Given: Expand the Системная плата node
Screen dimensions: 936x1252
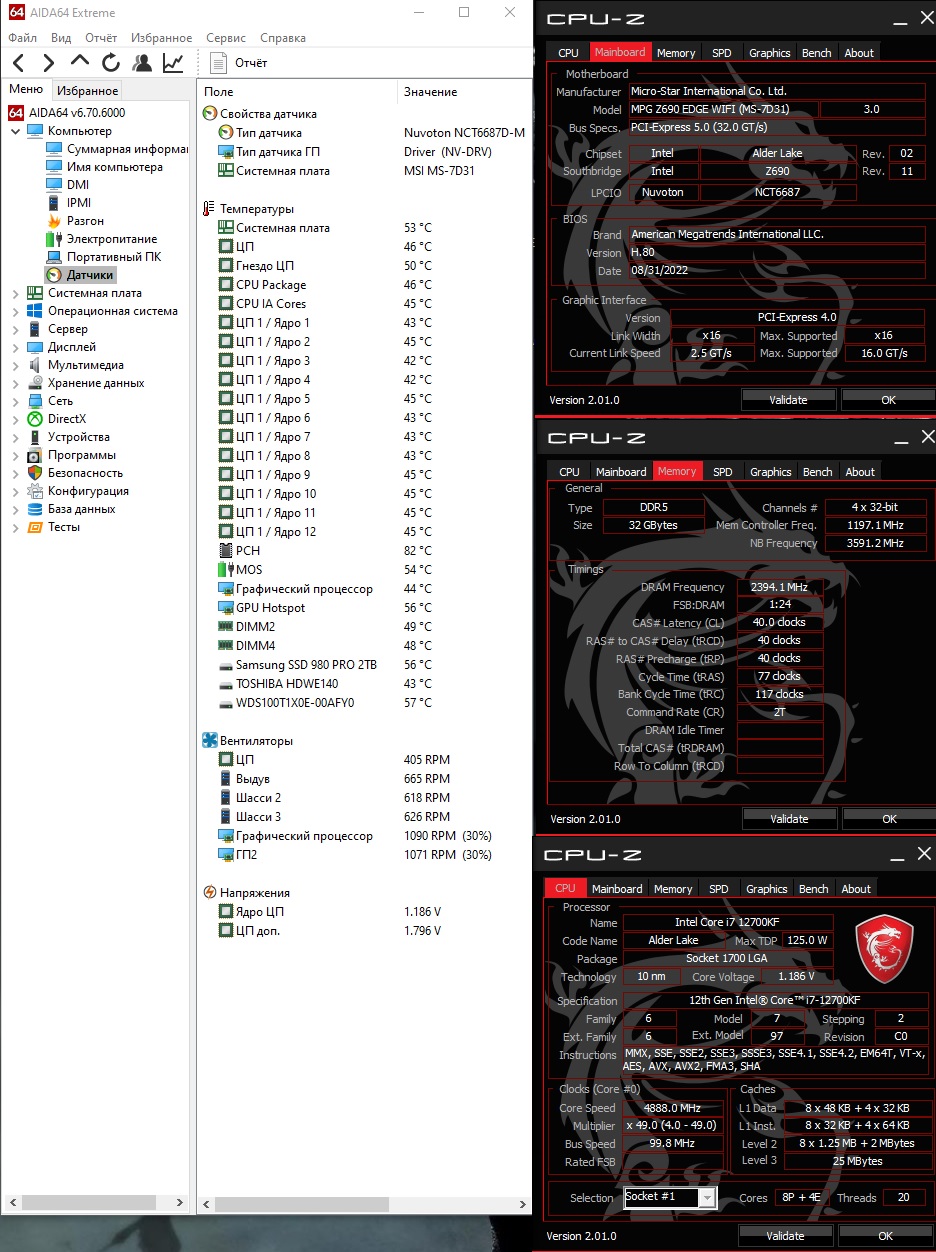Looking at the screenshot, I should (15, 293).
